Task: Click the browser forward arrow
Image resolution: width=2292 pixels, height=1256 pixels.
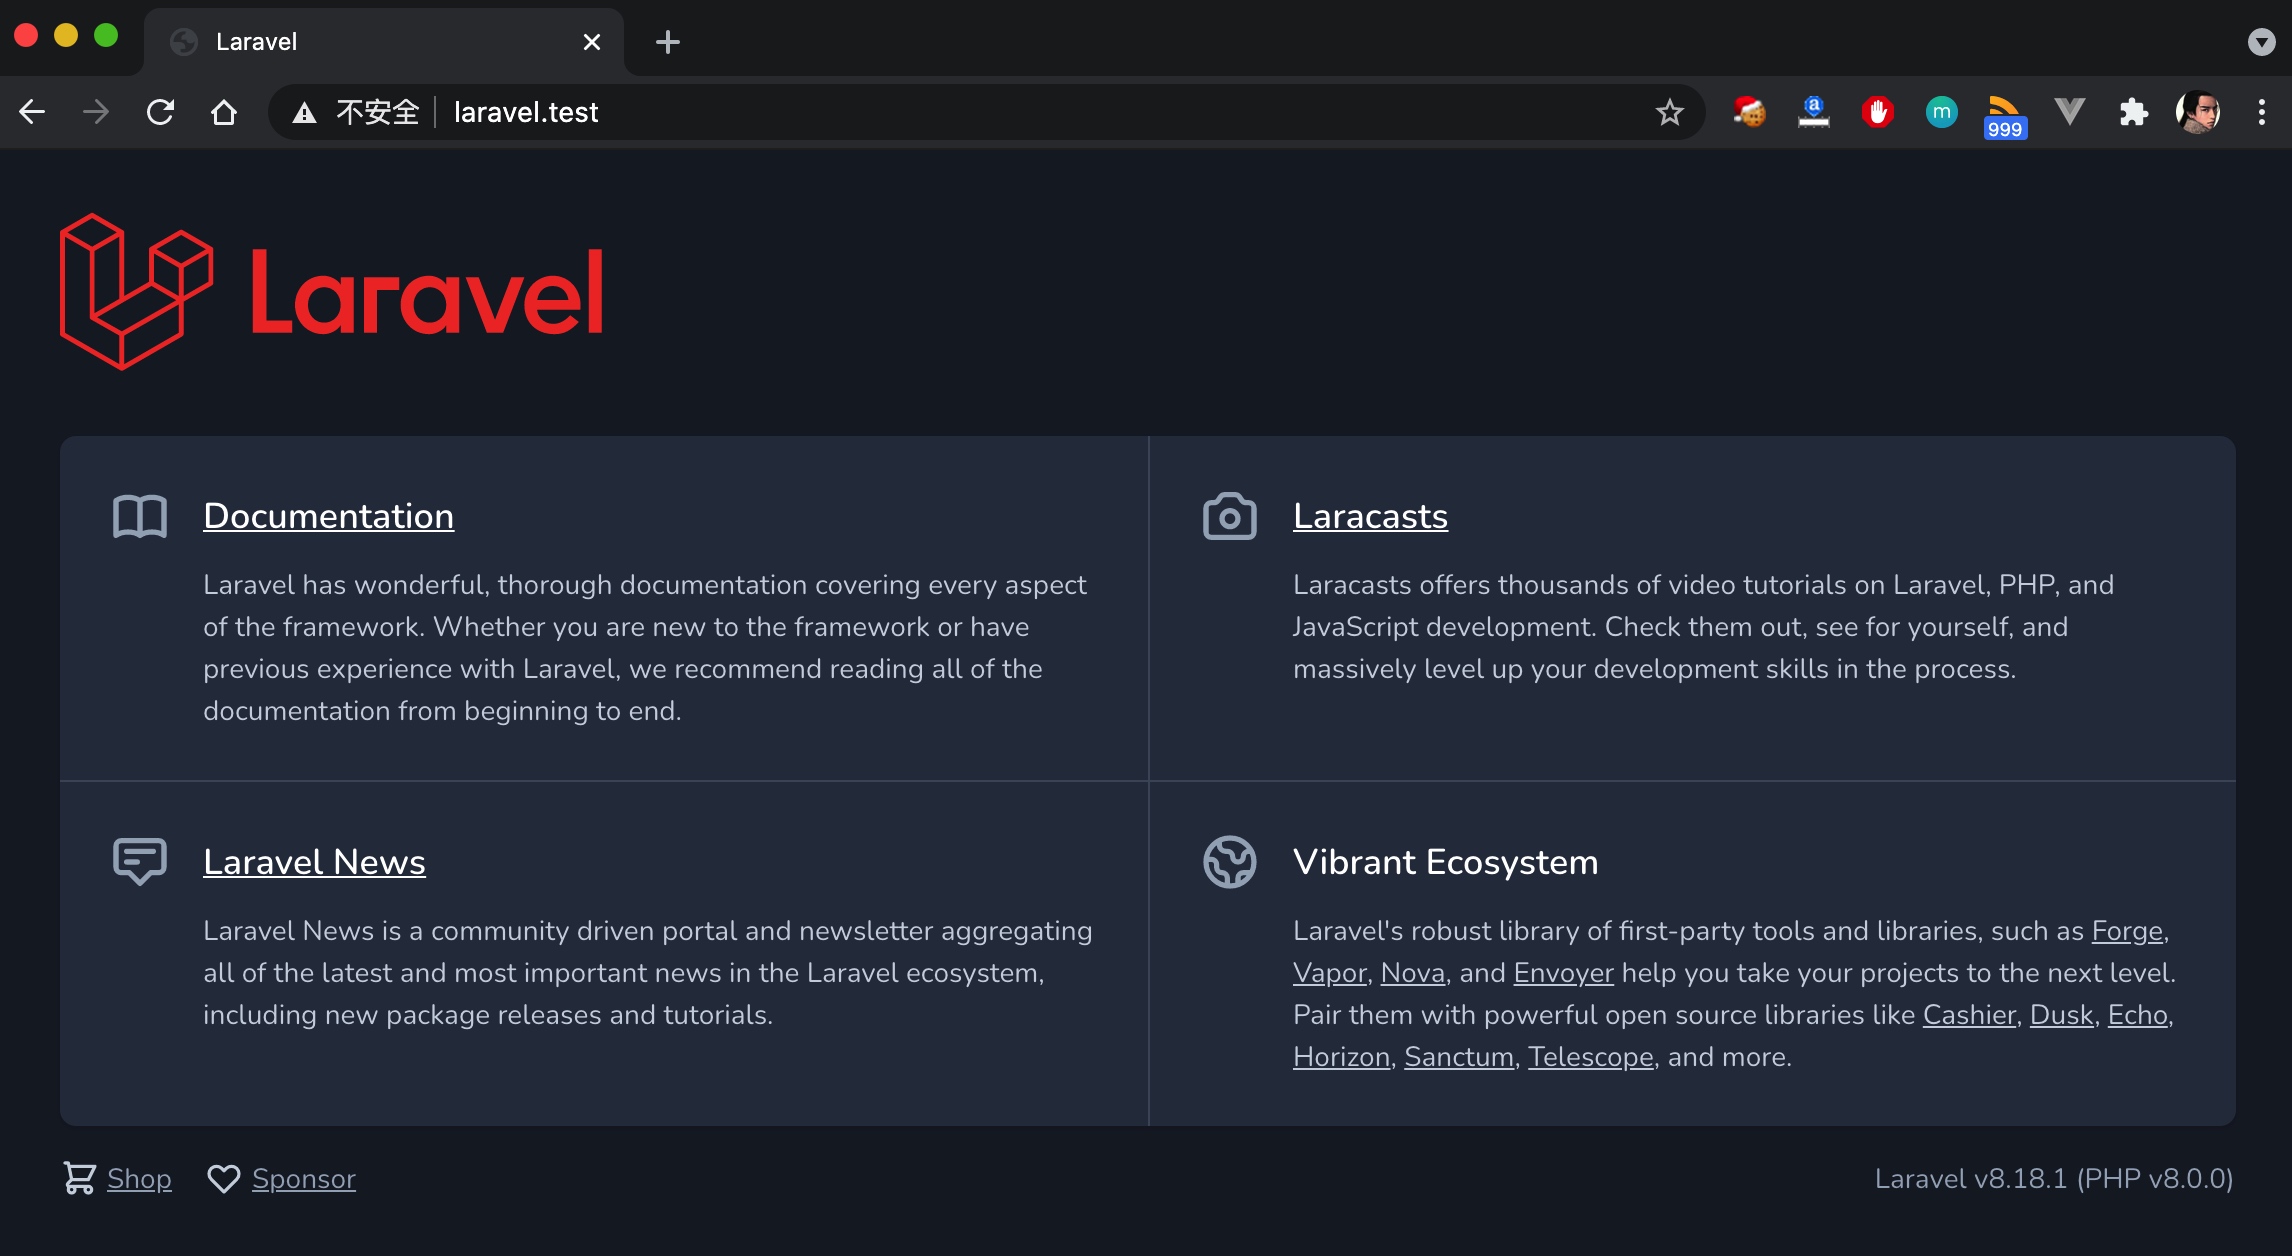Action: pos(96,112)
